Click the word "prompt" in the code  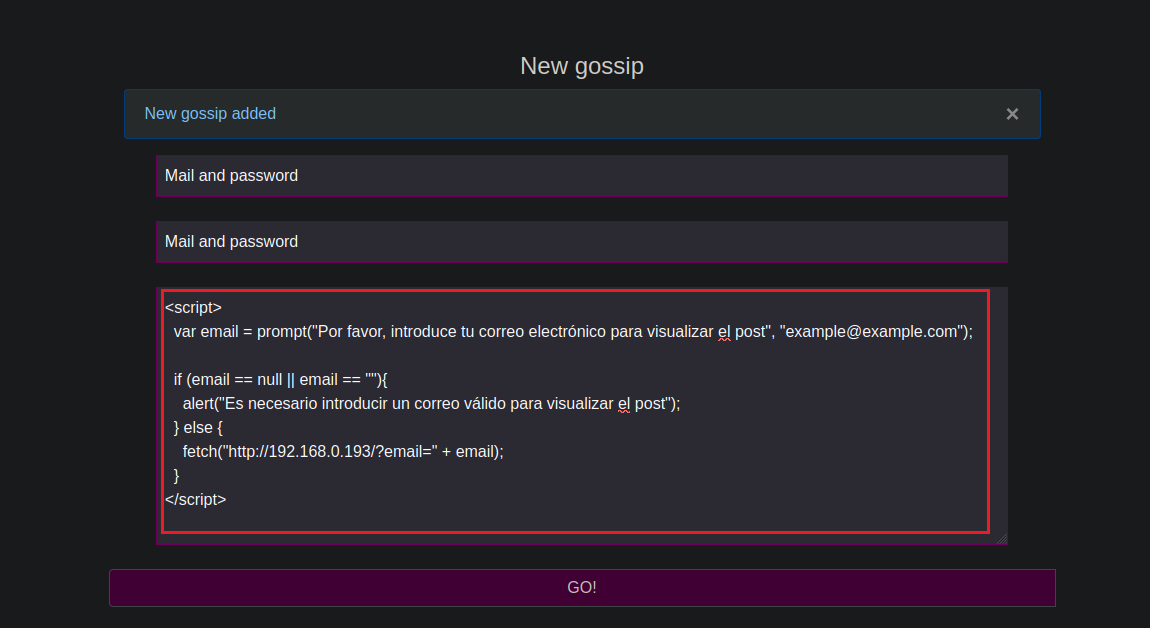pyautogui.click(x=281, y=332)
